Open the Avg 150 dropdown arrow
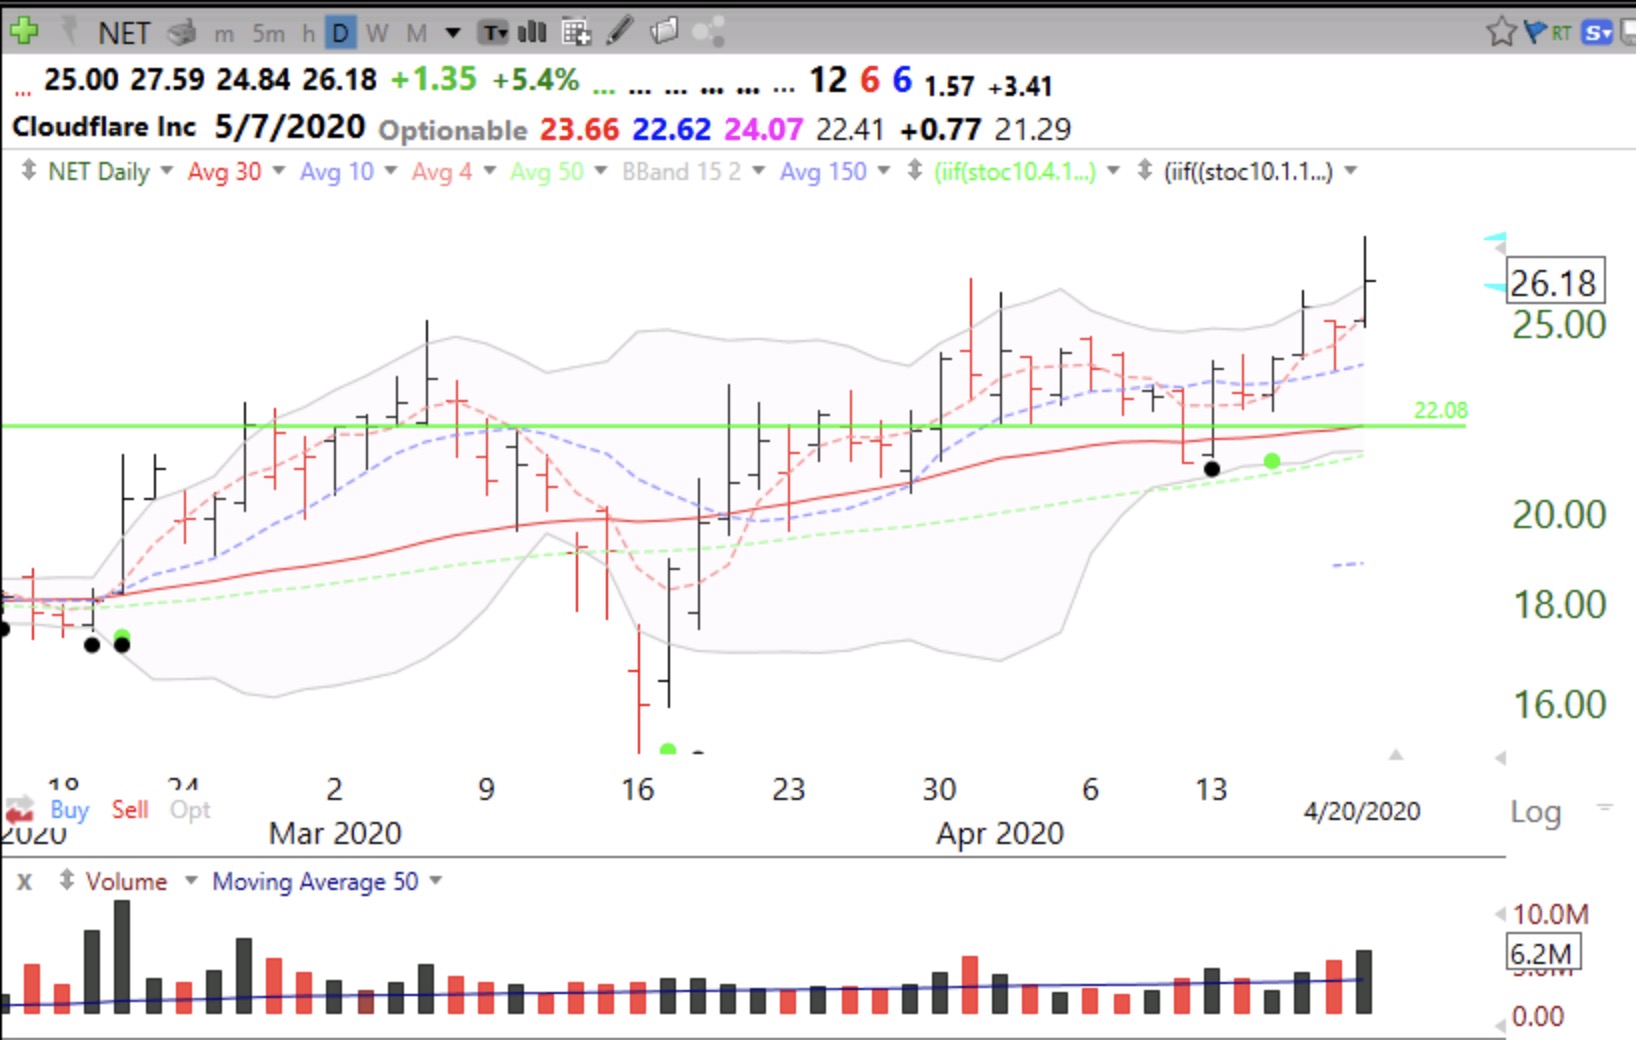Viewport: 1636px width, 1040px height. (884, 171)
